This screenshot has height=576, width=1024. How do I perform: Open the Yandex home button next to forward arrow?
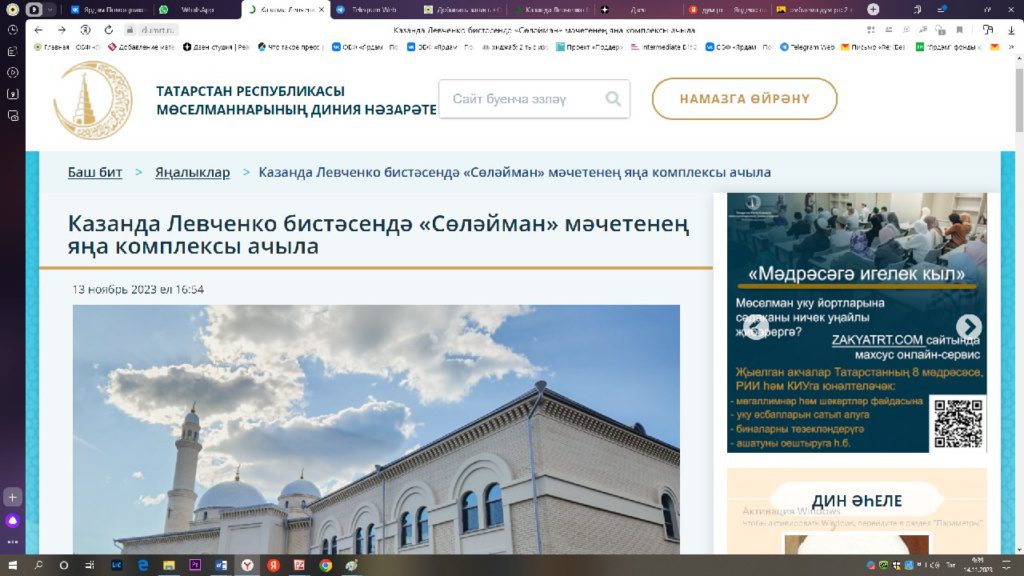85,30
